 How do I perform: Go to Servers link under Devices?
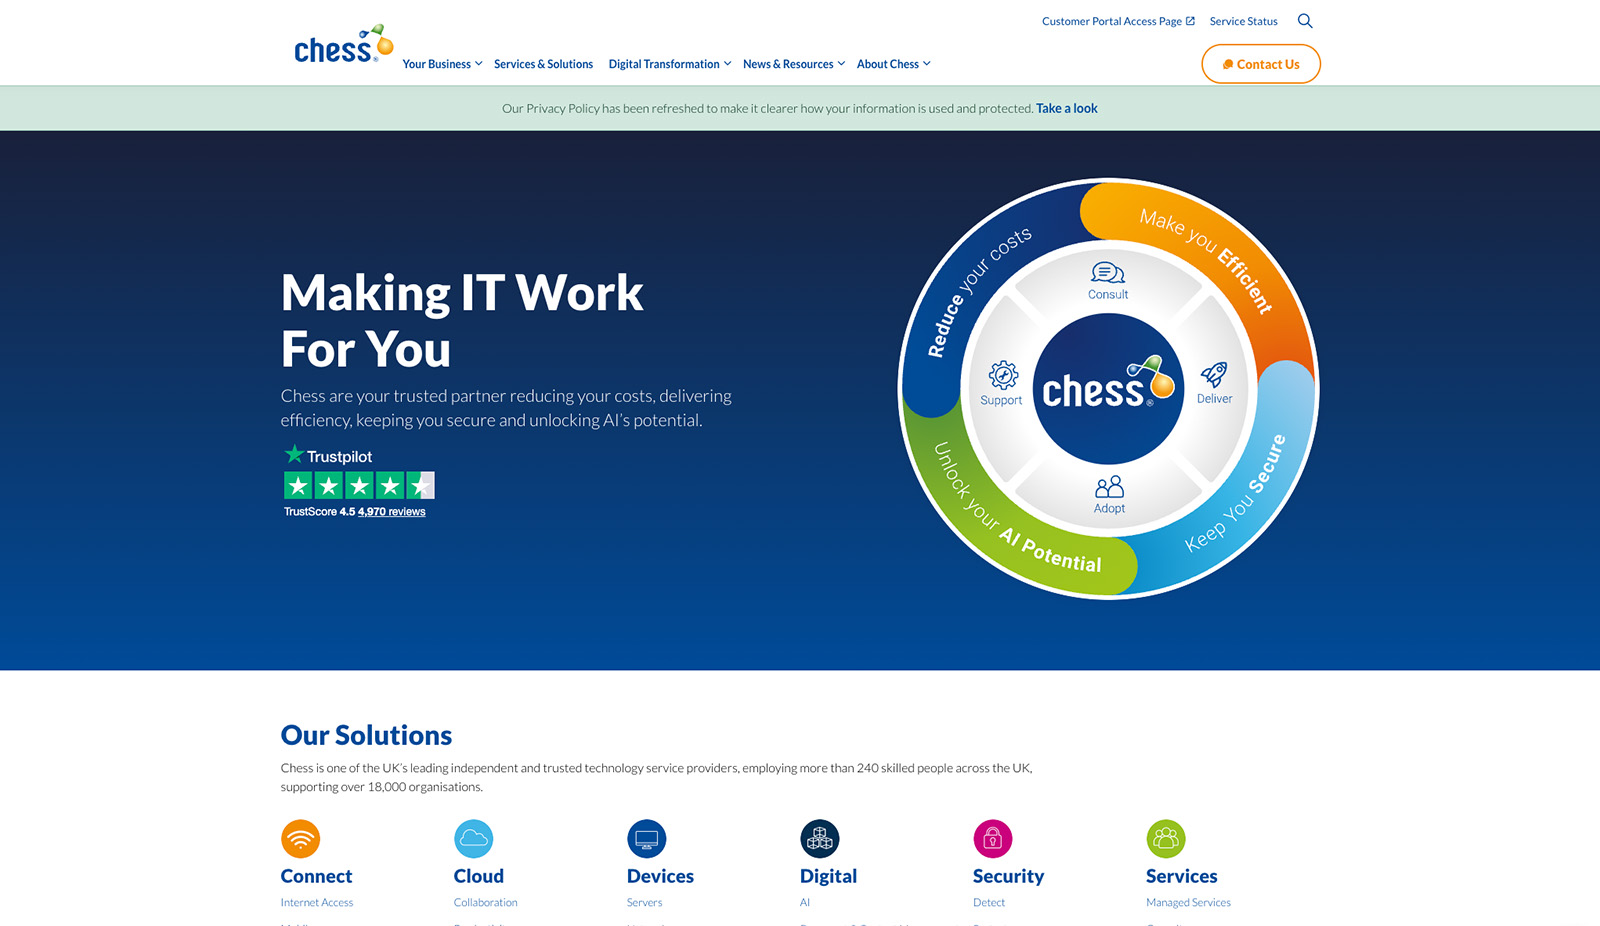click(x=644, y=903)
